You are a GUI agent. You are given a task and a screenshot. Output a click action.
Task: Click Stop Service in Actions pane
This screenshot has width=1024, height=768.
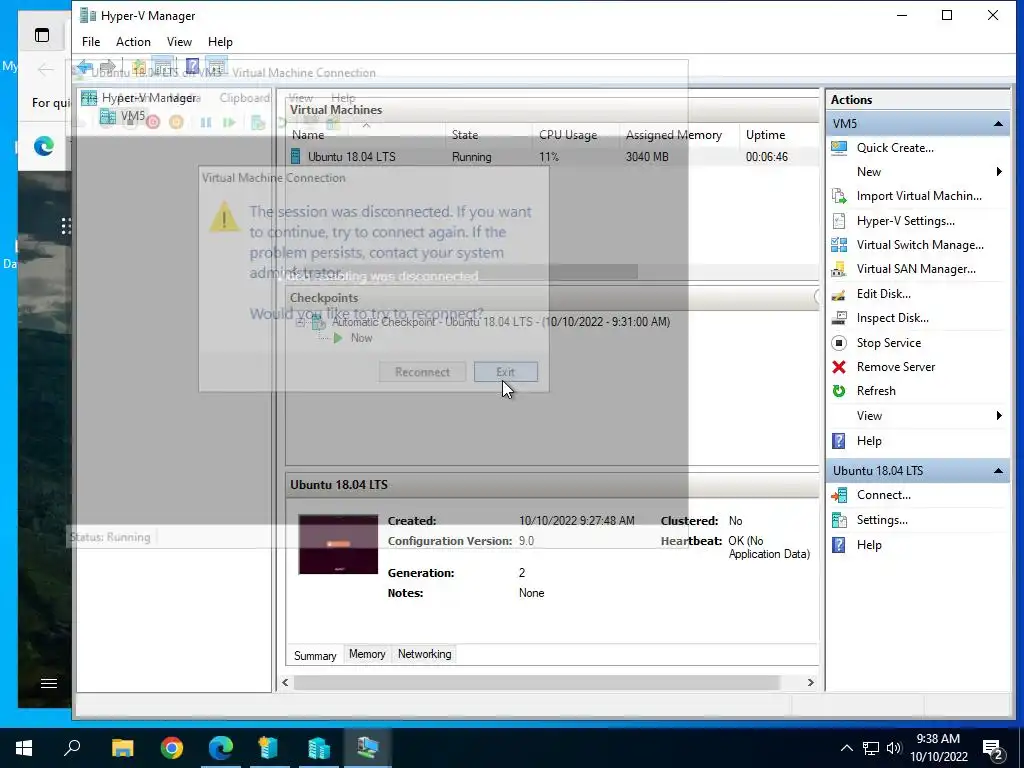(888, 343)
